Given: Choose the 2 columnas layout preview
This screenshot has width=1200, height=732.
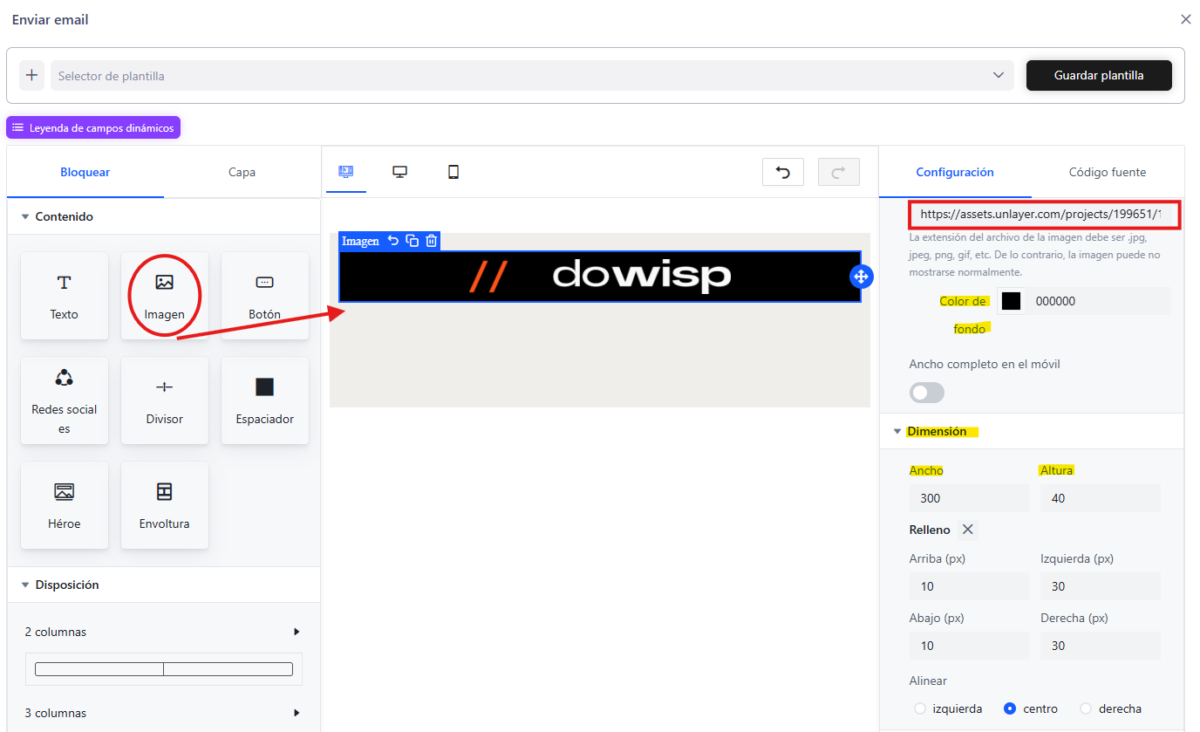Looking at the screenshot, I should pos(164,669).
